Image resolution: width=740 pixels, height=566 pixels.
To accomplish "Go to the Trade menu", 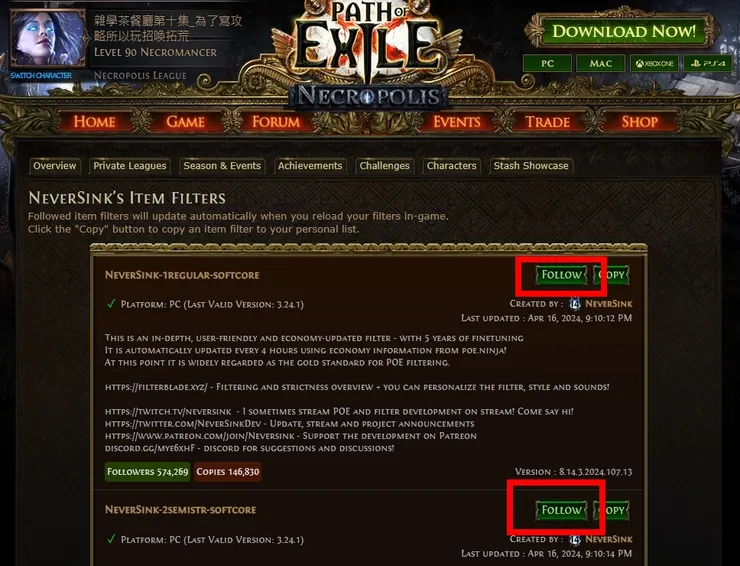I will [x=547, y=122].
